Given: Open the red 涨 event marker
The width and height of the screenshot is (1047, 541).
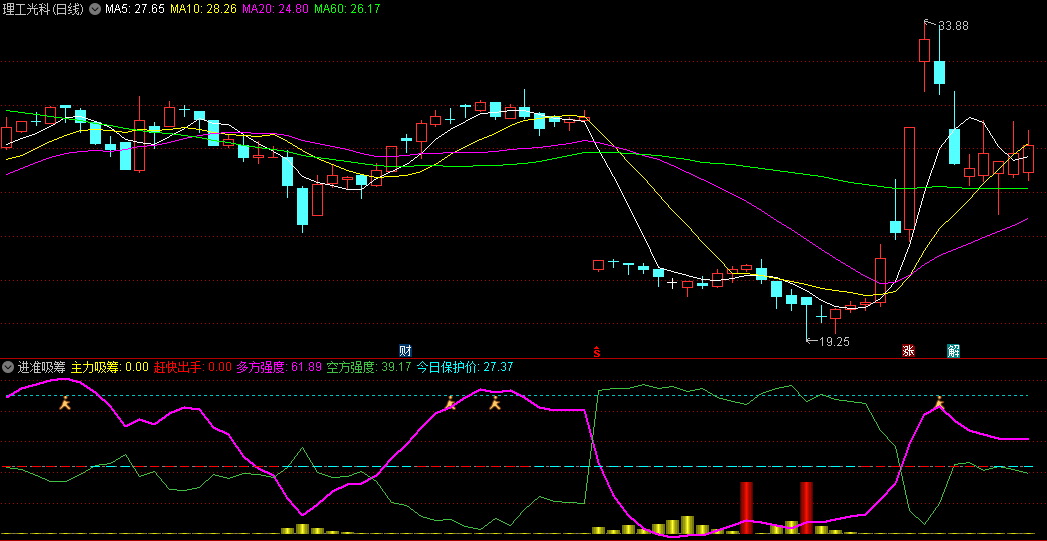Looking at the screenshot, I should [x=908, y=351].
